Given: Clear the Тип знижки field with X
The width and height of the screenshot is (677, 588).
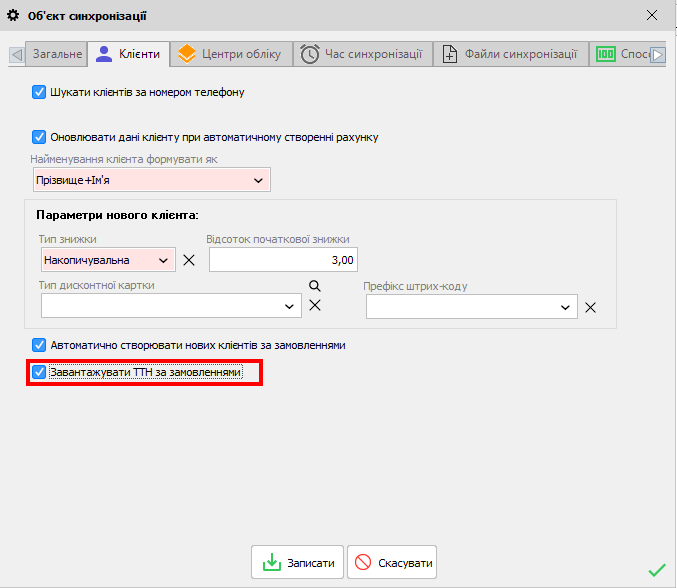Looking at the screenshot, I should (x=188, y=260).
